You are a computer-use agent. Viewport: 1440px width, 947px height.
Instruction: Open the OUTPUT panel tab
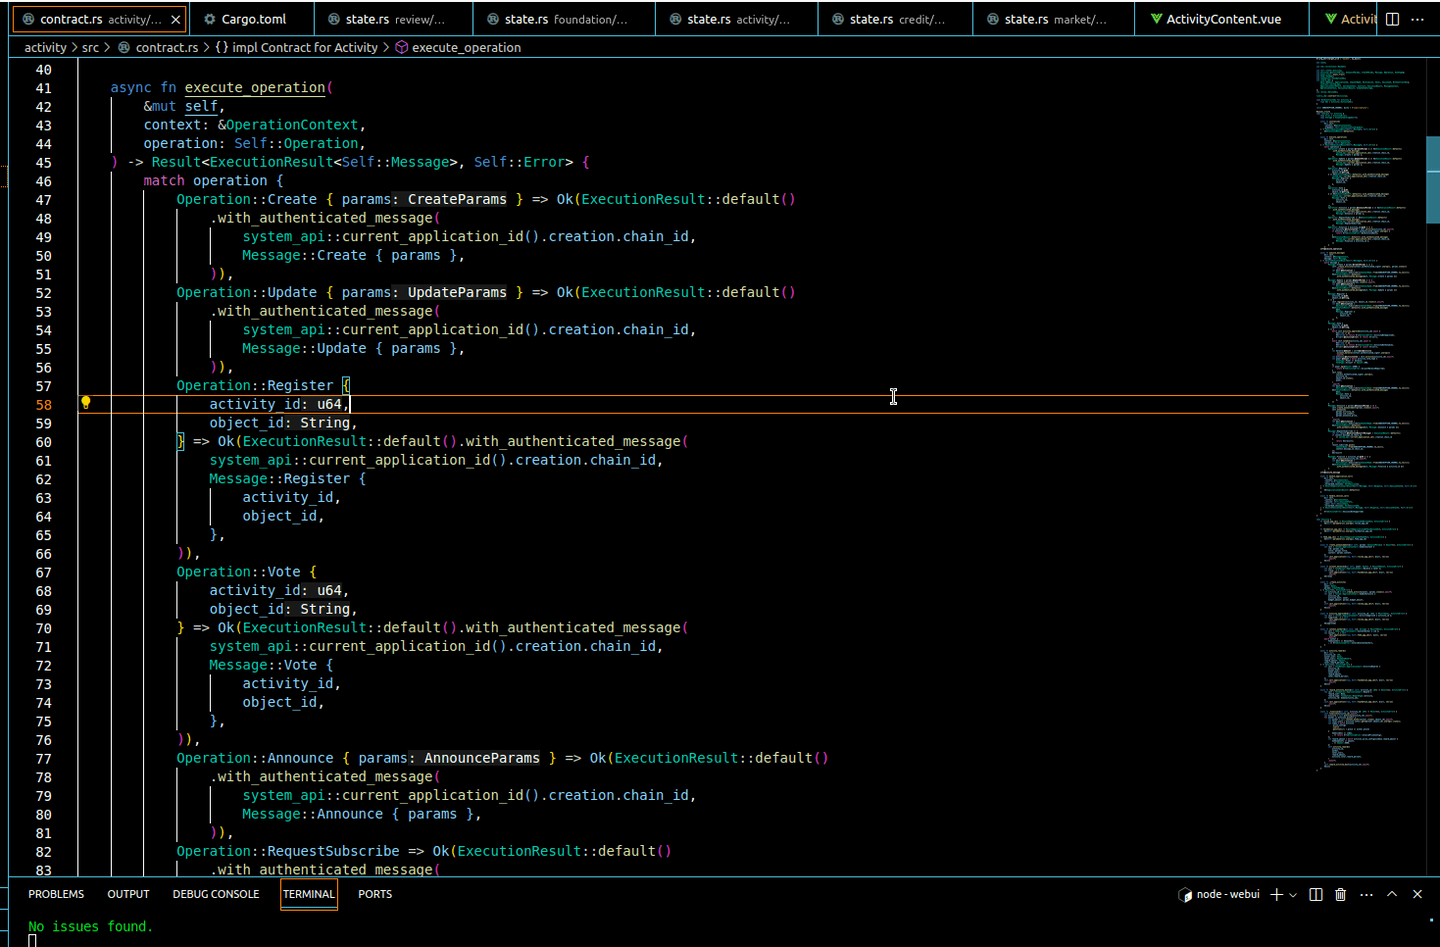click(x=128, y=894)
